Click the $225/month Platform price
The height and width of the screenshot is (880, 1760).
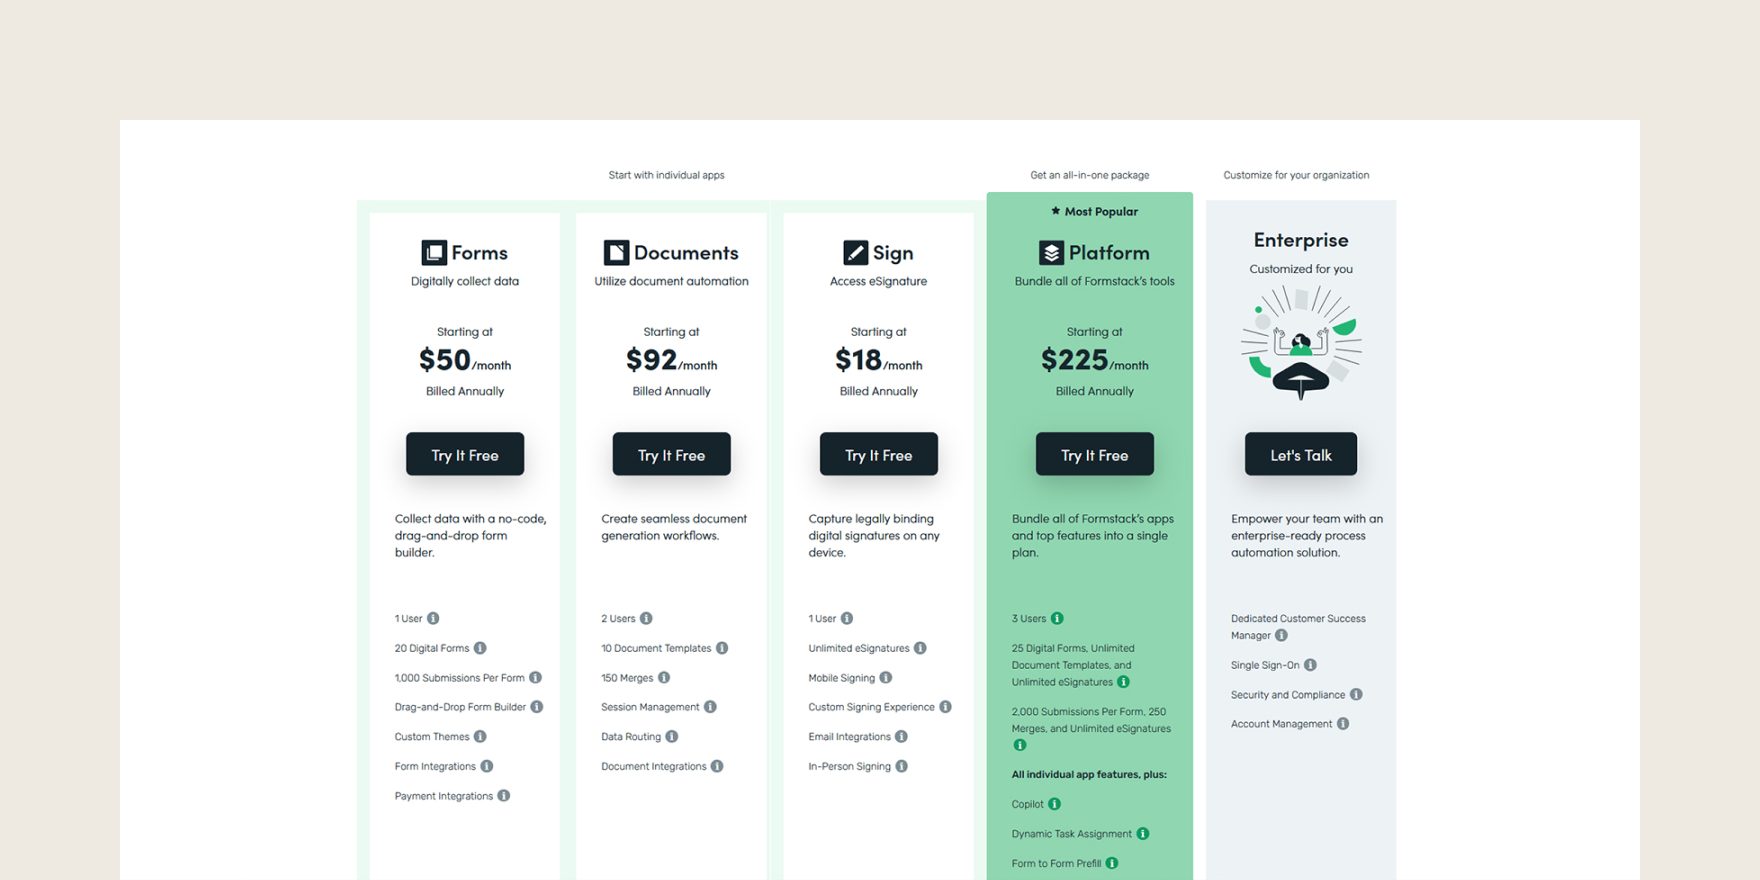tap(1095, 360)
